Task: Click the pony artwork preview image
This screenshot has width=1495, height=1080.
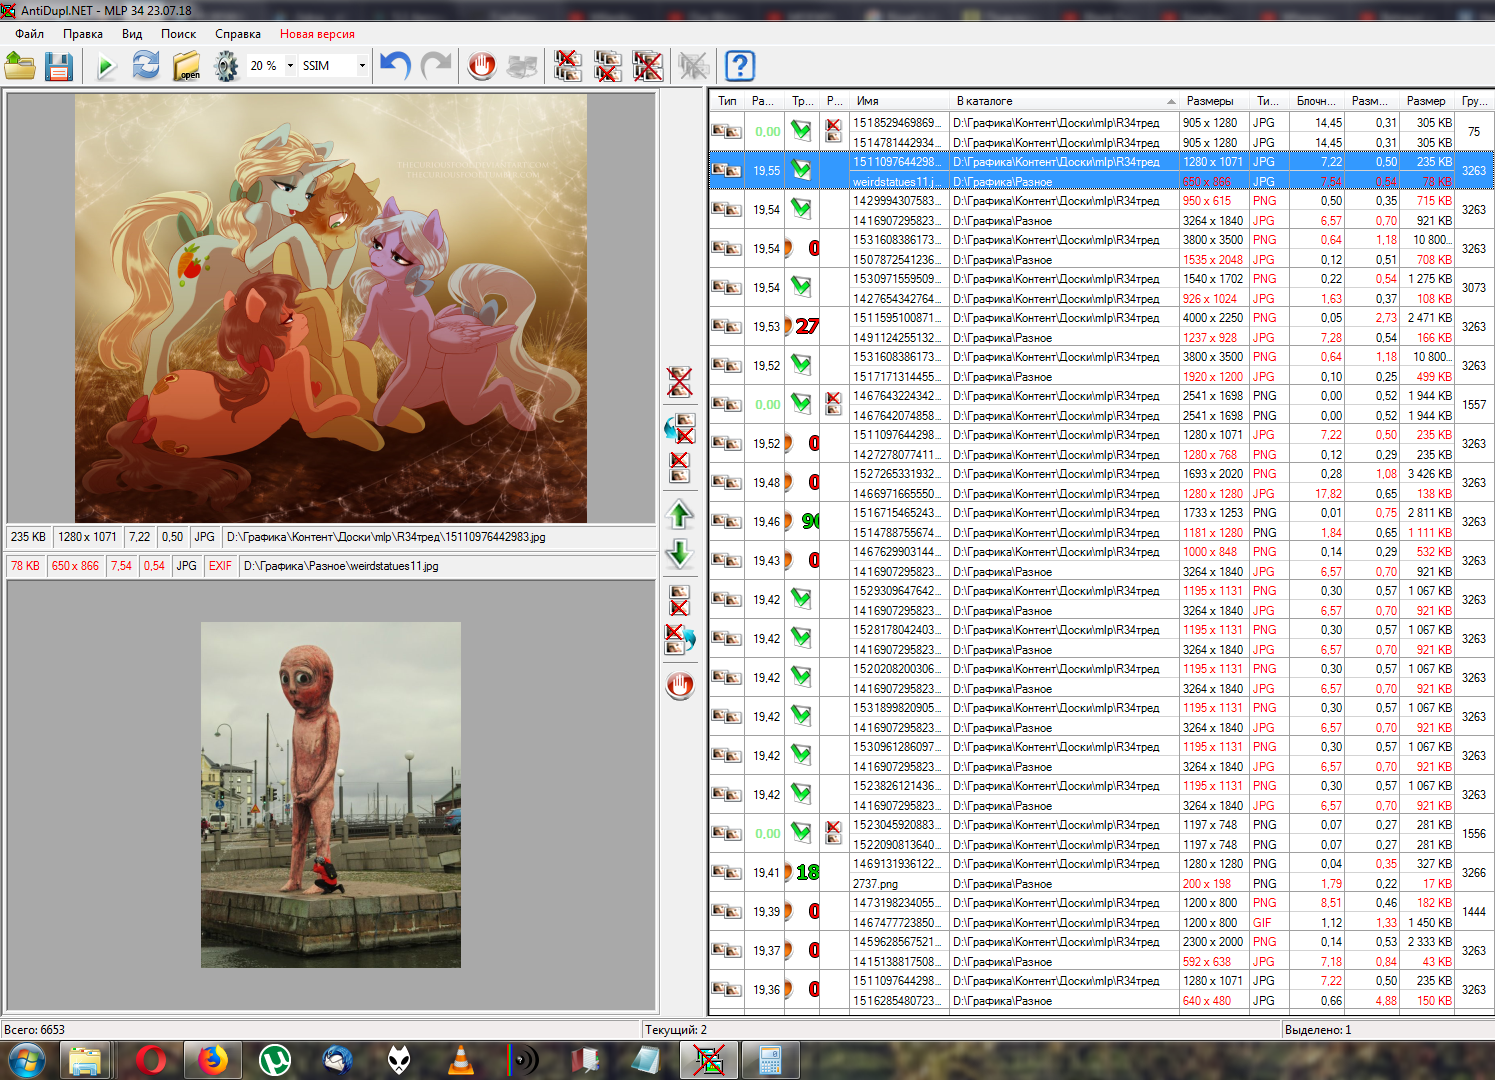Action: click(x=331, y=308)
